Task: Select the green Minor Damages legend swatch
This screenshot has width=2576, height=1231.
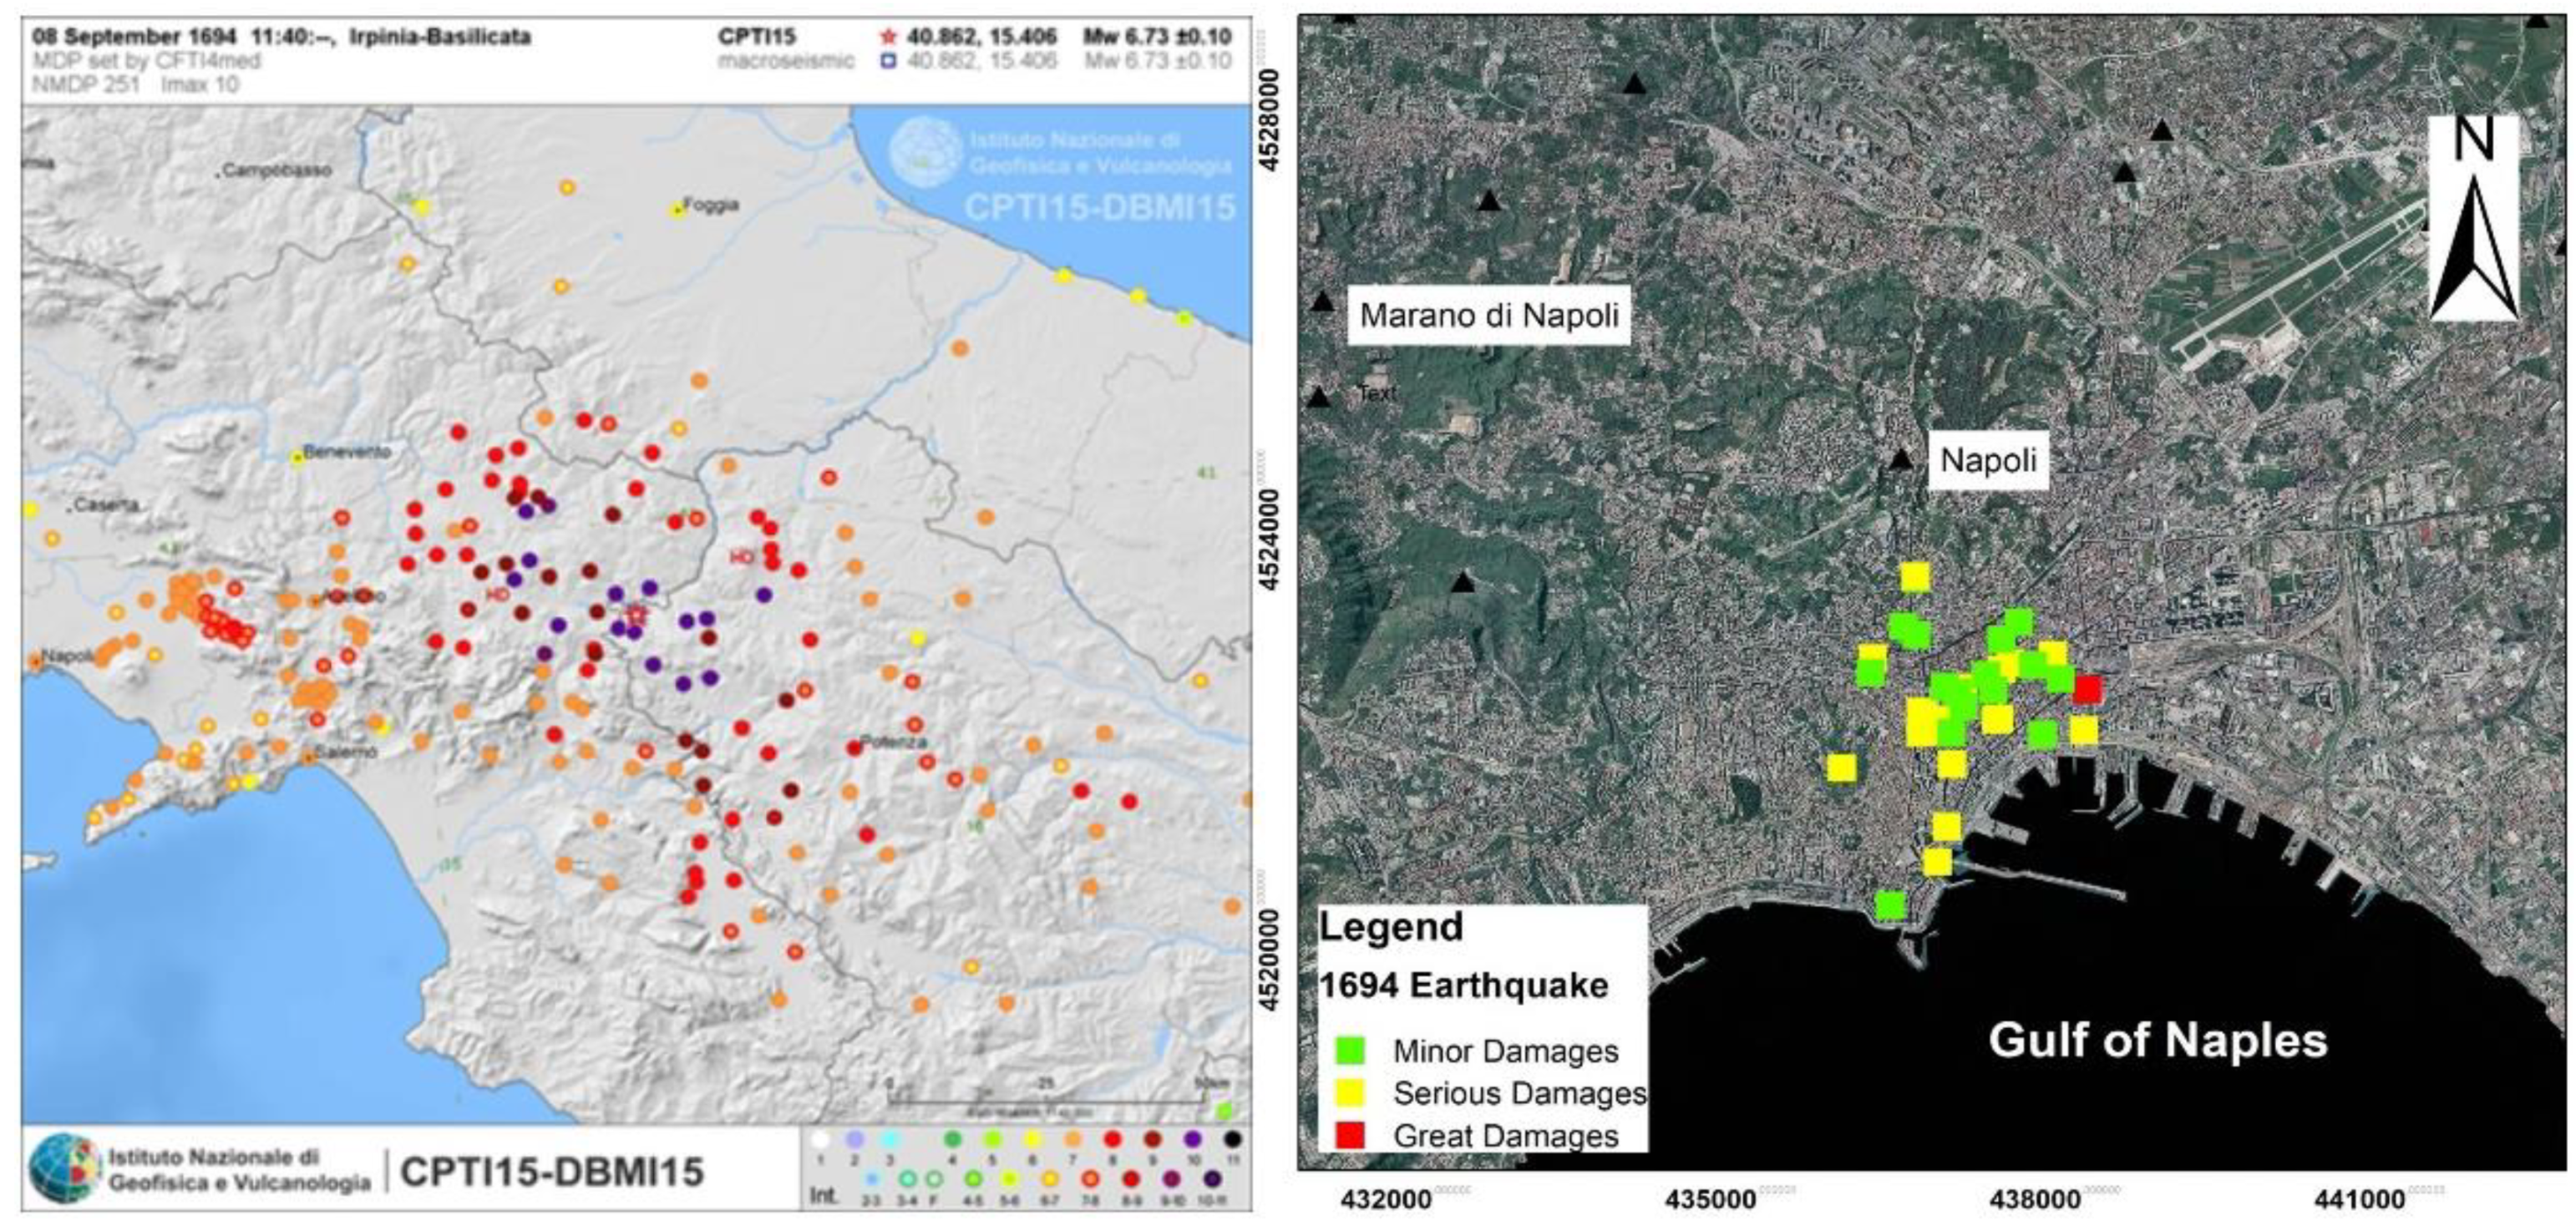Action: 1350,1050
